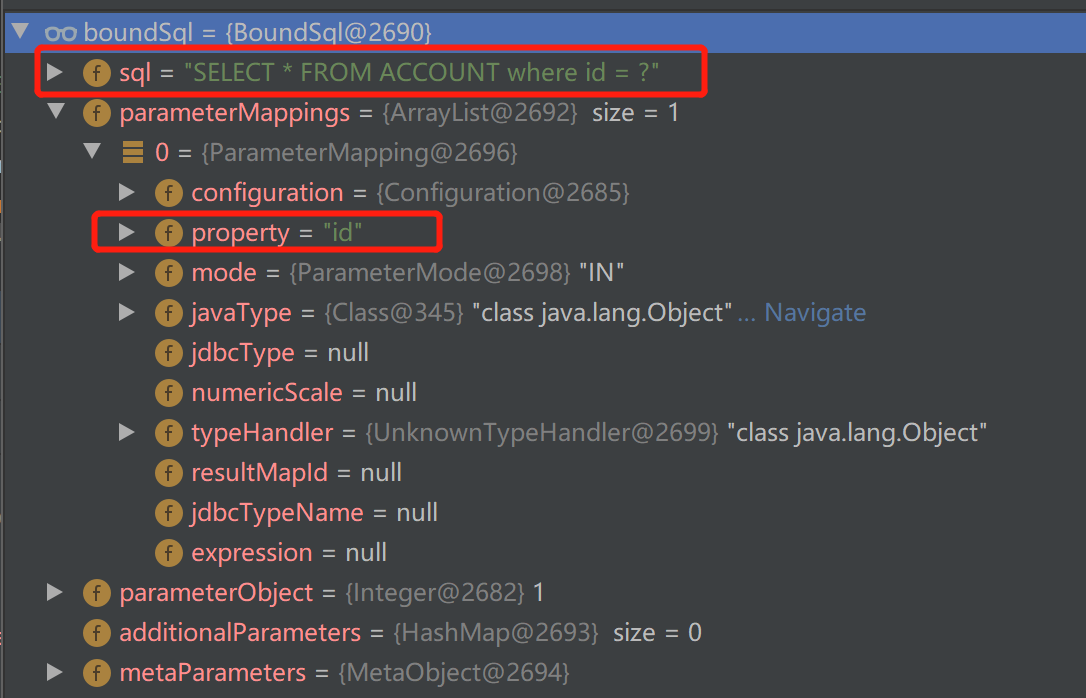Select the "class java.lang.Object" javaType value
This screenshot has width=1086, height=698.
click(603, 313)
